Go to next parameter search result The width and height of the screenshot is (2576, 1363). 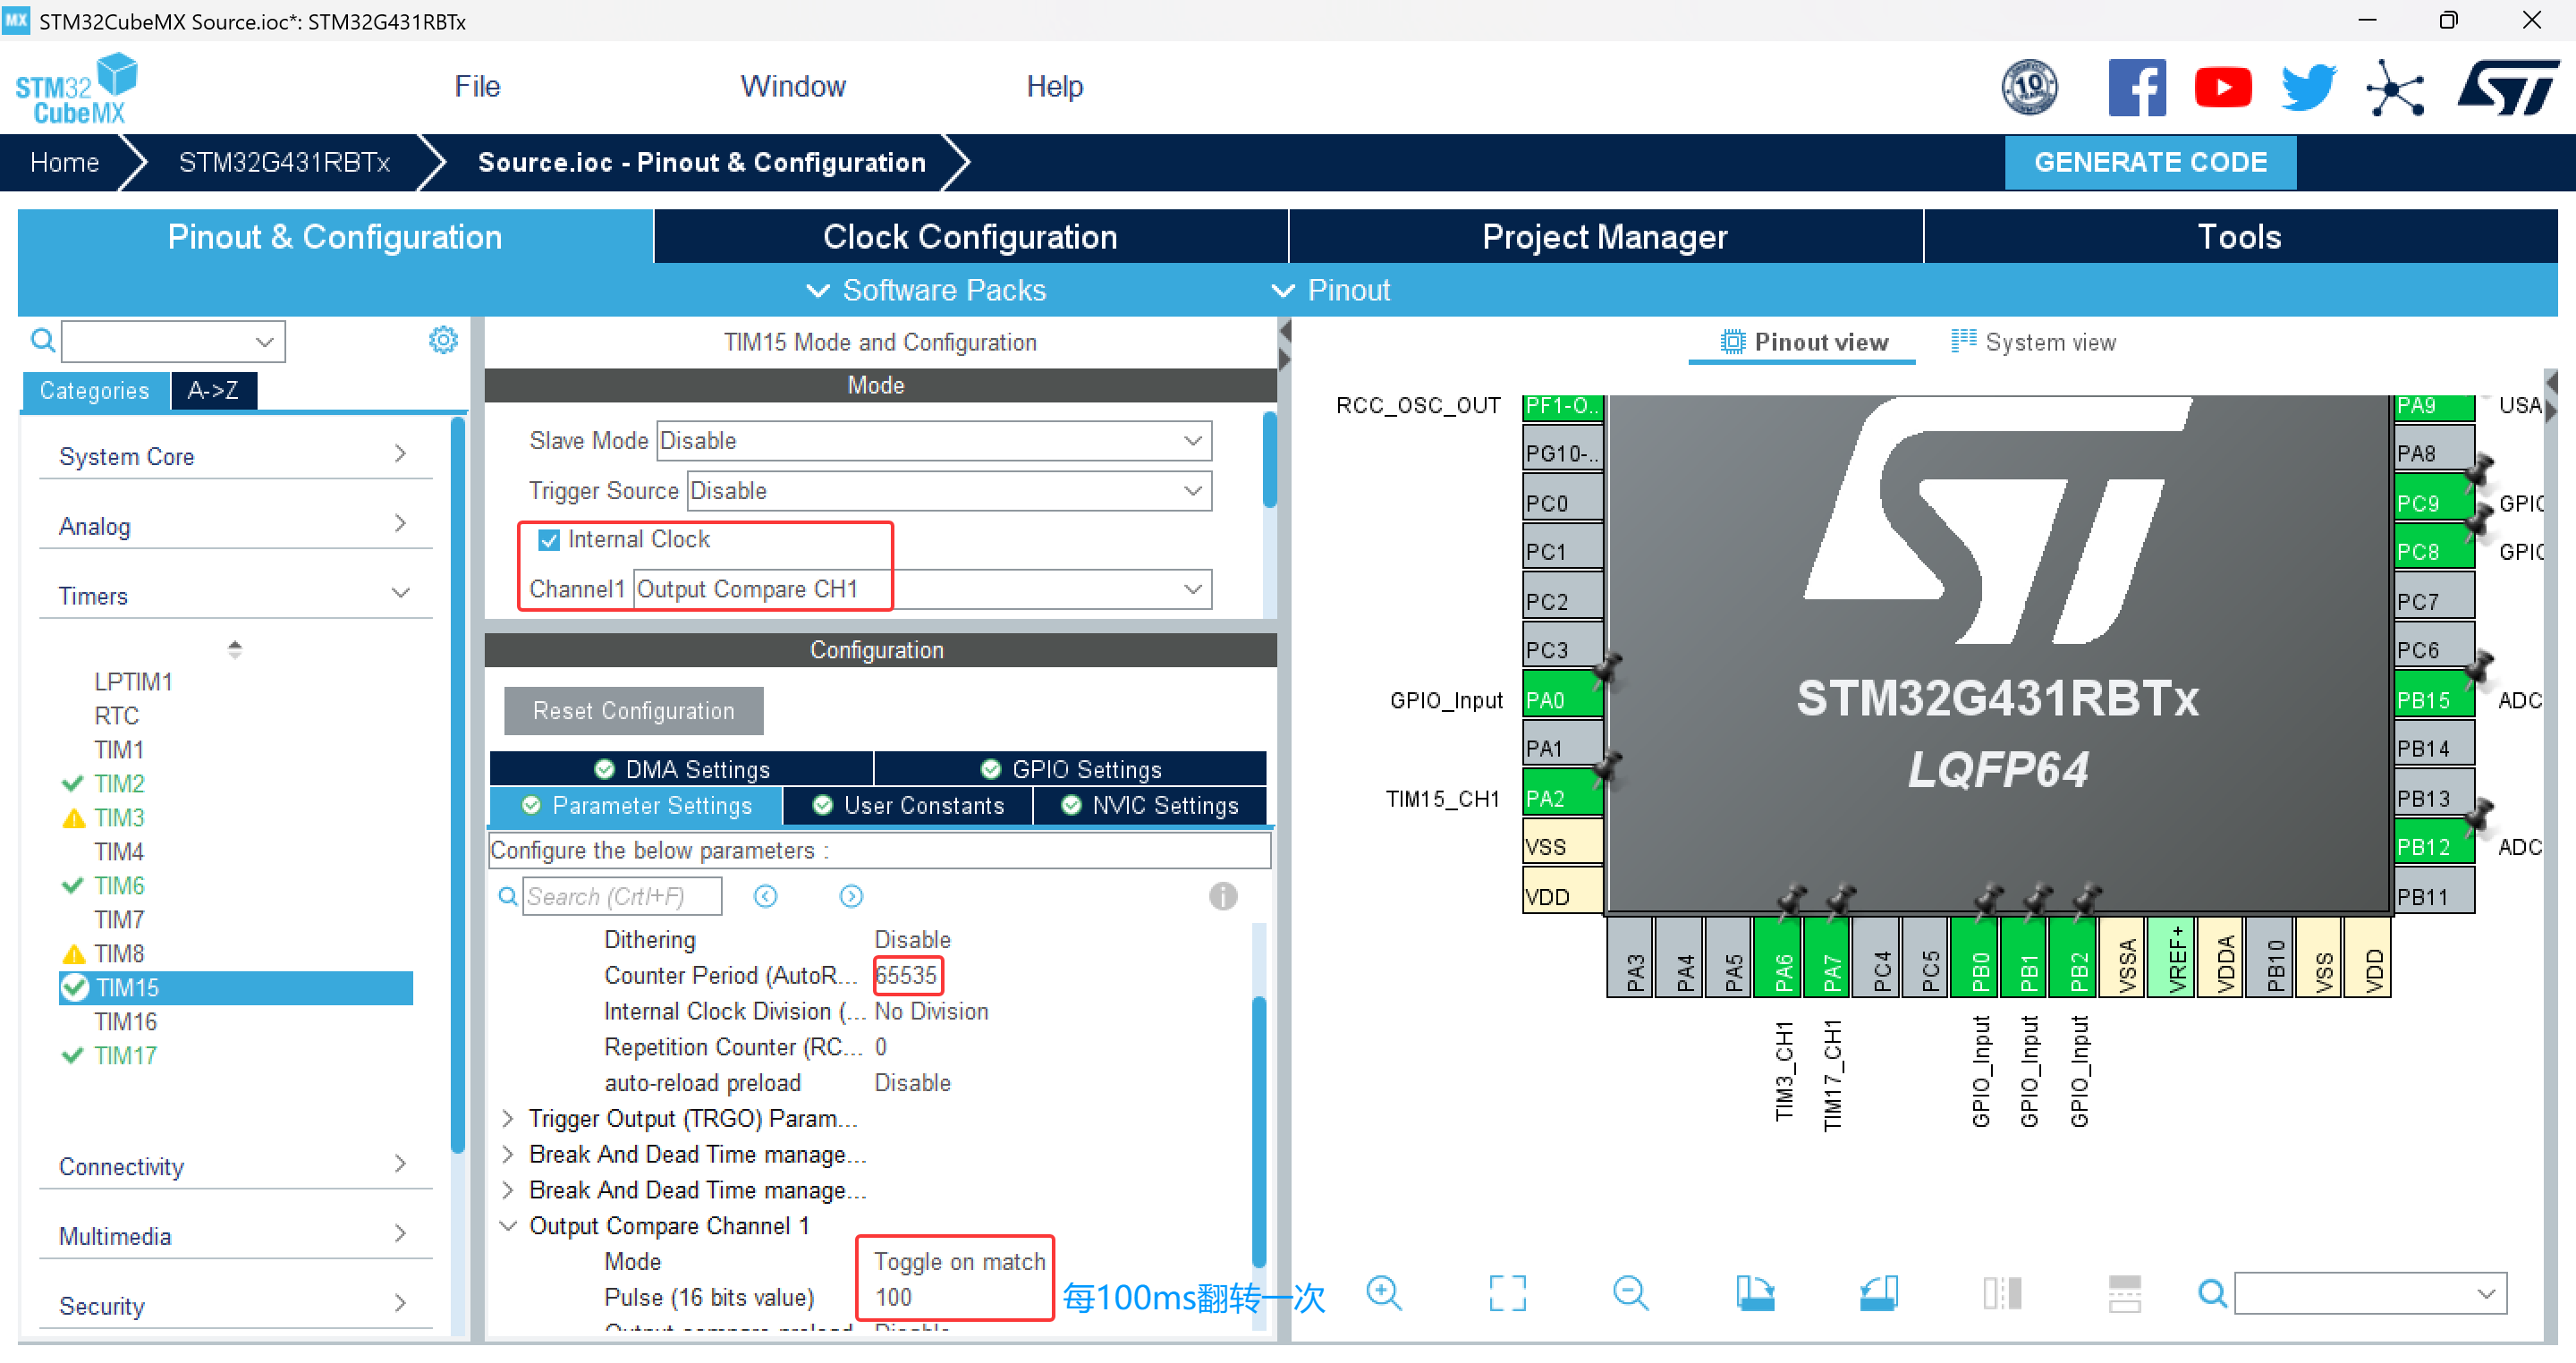pyautogui.click(x=851, y=897)
